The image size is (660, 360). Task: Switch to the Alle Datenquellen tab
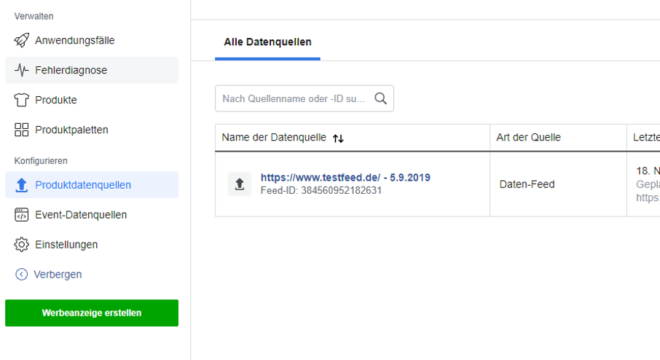pyautogui.click(x=268, y=42)
